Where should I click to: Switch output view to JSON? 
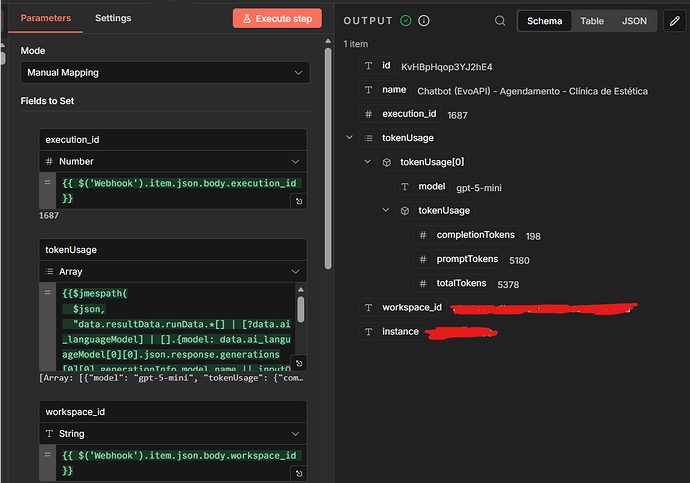[634, 20]
